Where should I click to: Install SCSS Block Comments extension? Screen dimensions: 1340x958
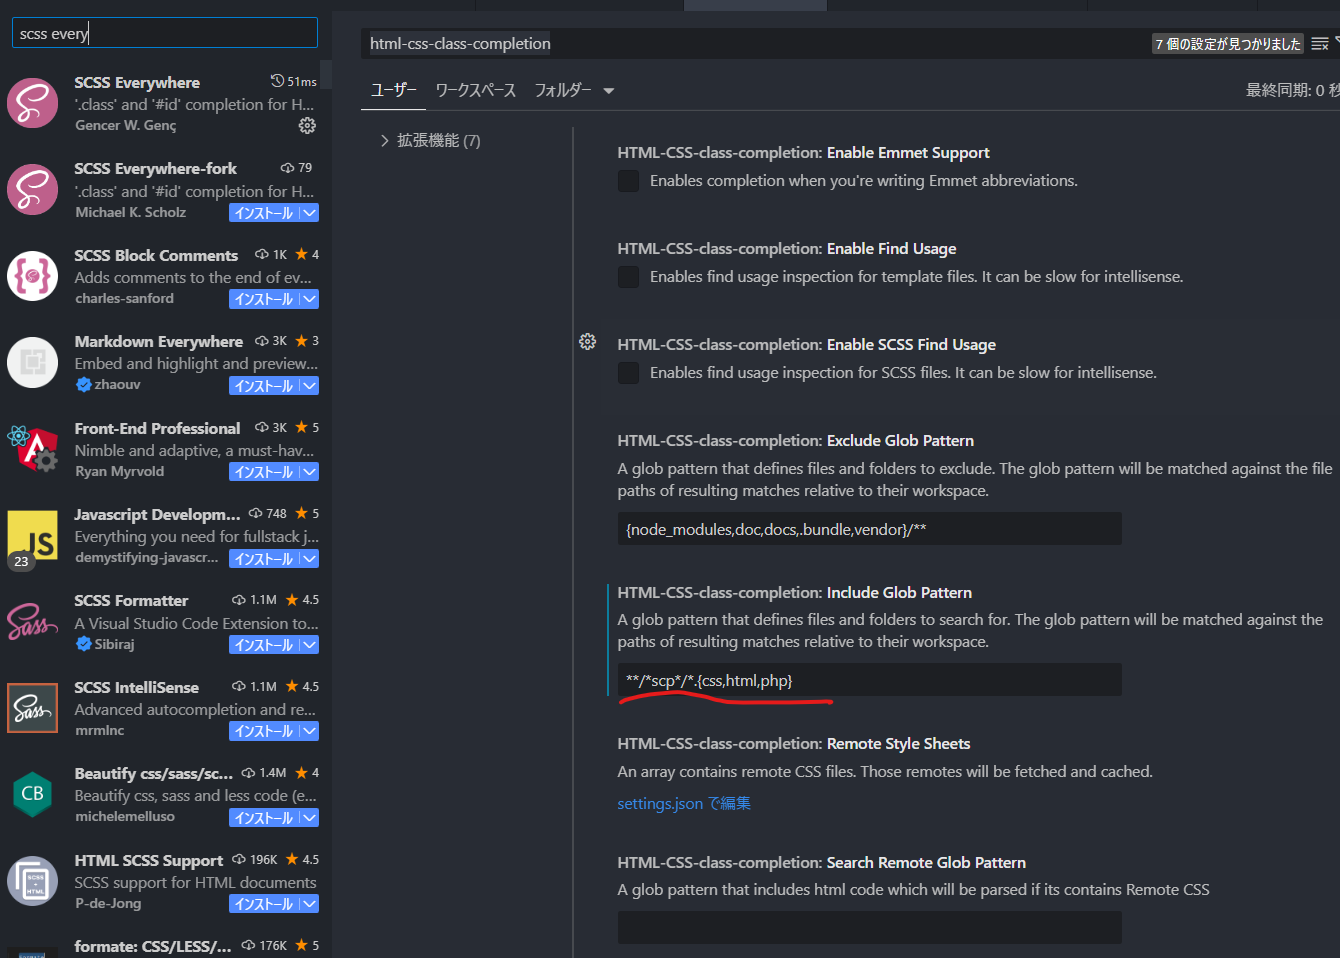(264, 299)
